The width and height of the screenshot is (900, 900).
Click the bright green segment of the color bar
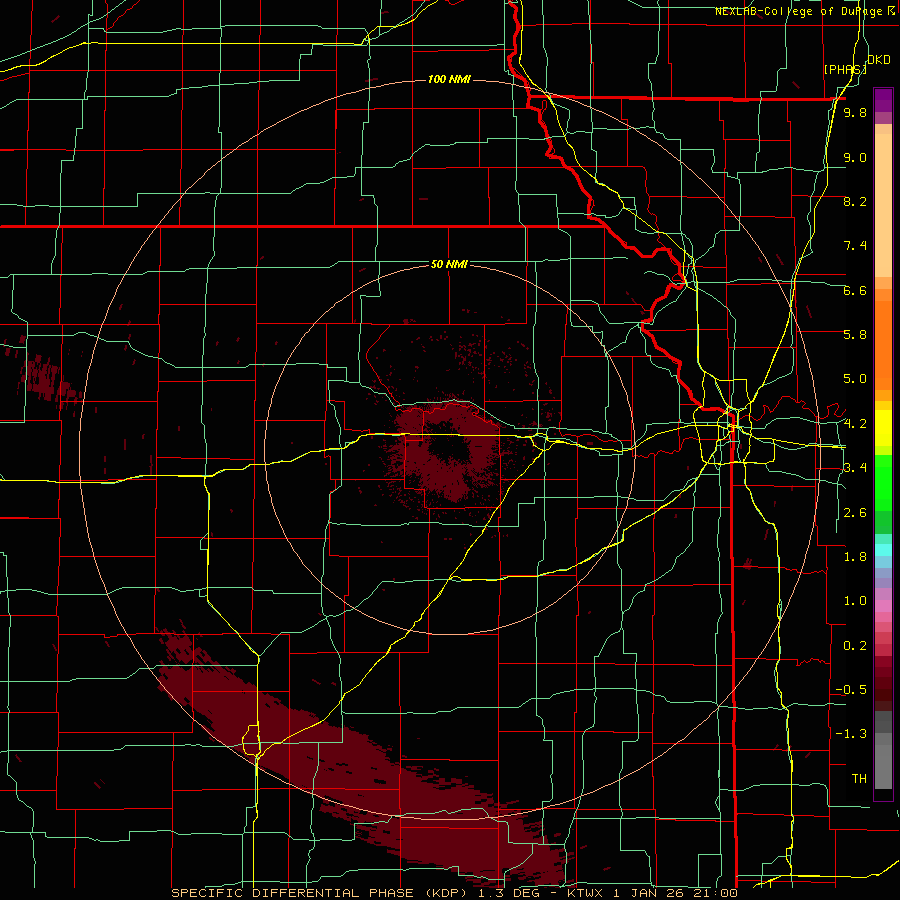pyautogui.click(x=883, y=483)
